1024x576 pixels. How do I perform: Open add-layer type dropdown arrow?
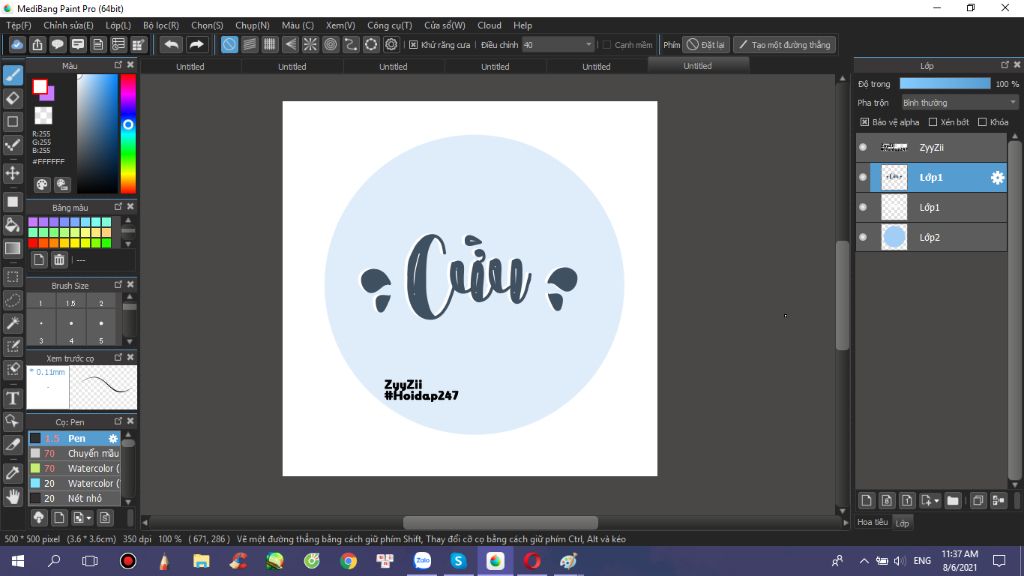click(936, 501)
